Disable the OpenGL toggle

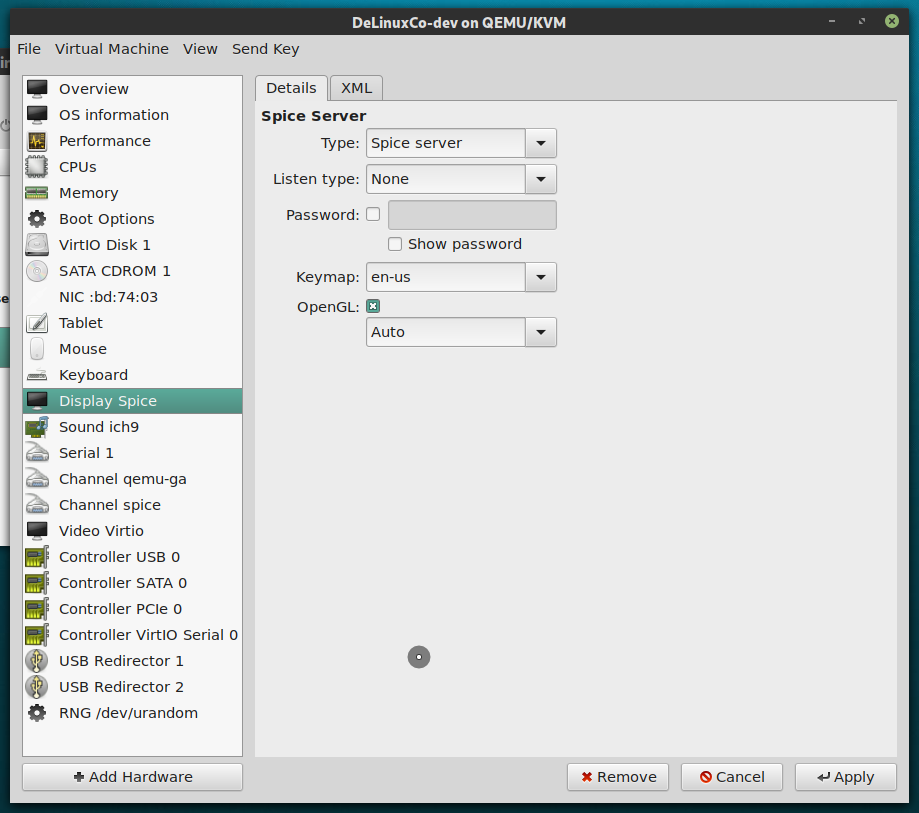(372, 305)
